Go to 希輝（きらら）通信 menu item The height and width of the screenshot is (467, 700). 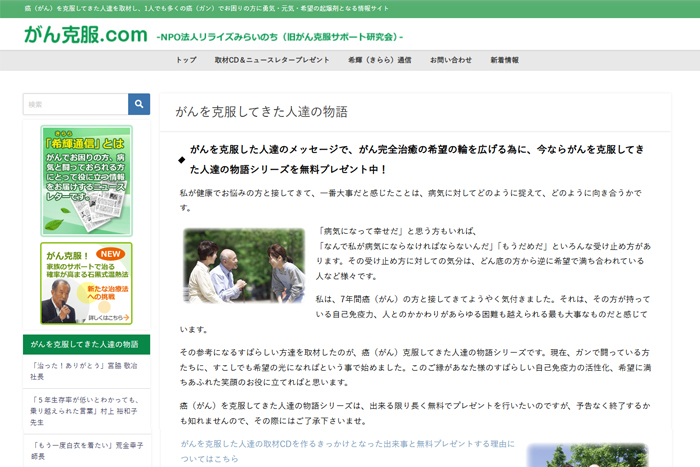(379, 60)
